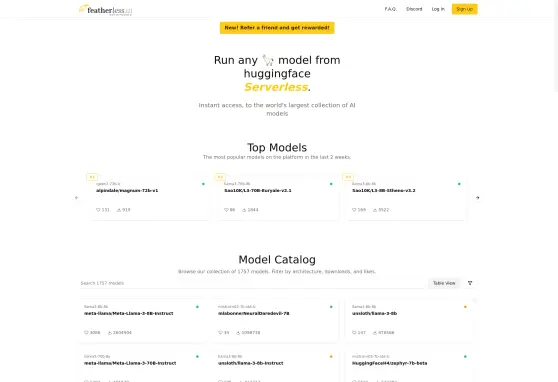Click download icon on magnum-72b-v1 card

coord(119,210)
